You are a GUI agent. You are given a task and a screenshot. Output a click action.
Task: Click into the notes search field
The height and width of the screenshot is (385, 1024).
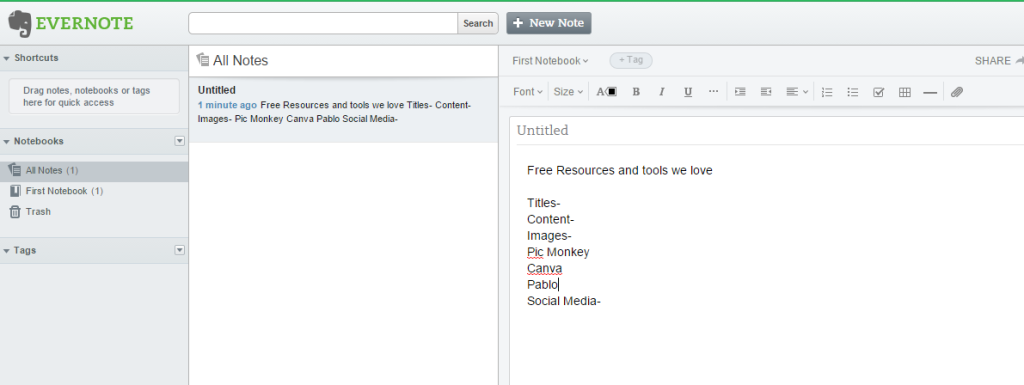(323, 23)
